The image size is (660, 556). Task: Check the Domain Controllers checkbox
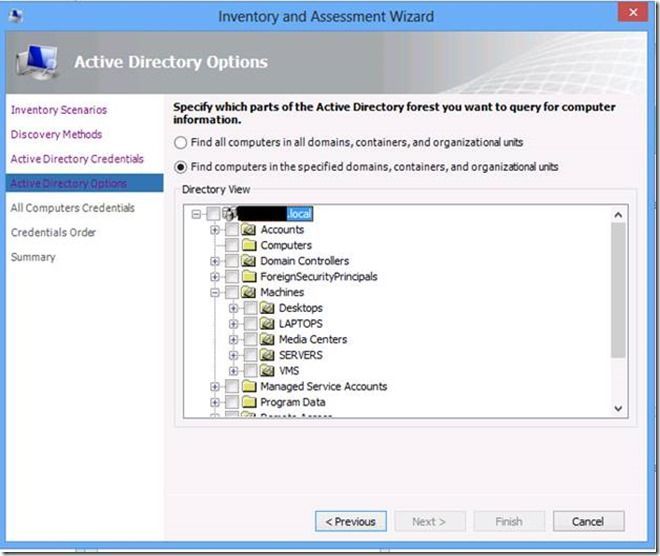point(232,261)
